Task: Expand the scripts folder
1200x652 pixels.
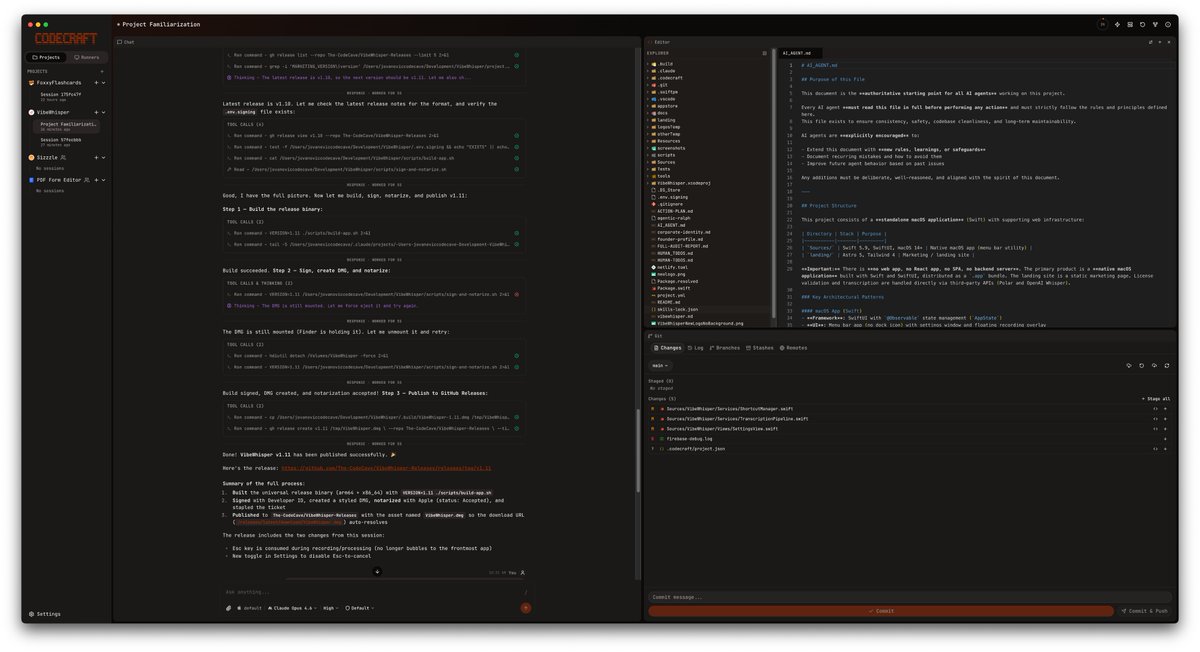Action: pyautogui.click(x=666, y=154)
